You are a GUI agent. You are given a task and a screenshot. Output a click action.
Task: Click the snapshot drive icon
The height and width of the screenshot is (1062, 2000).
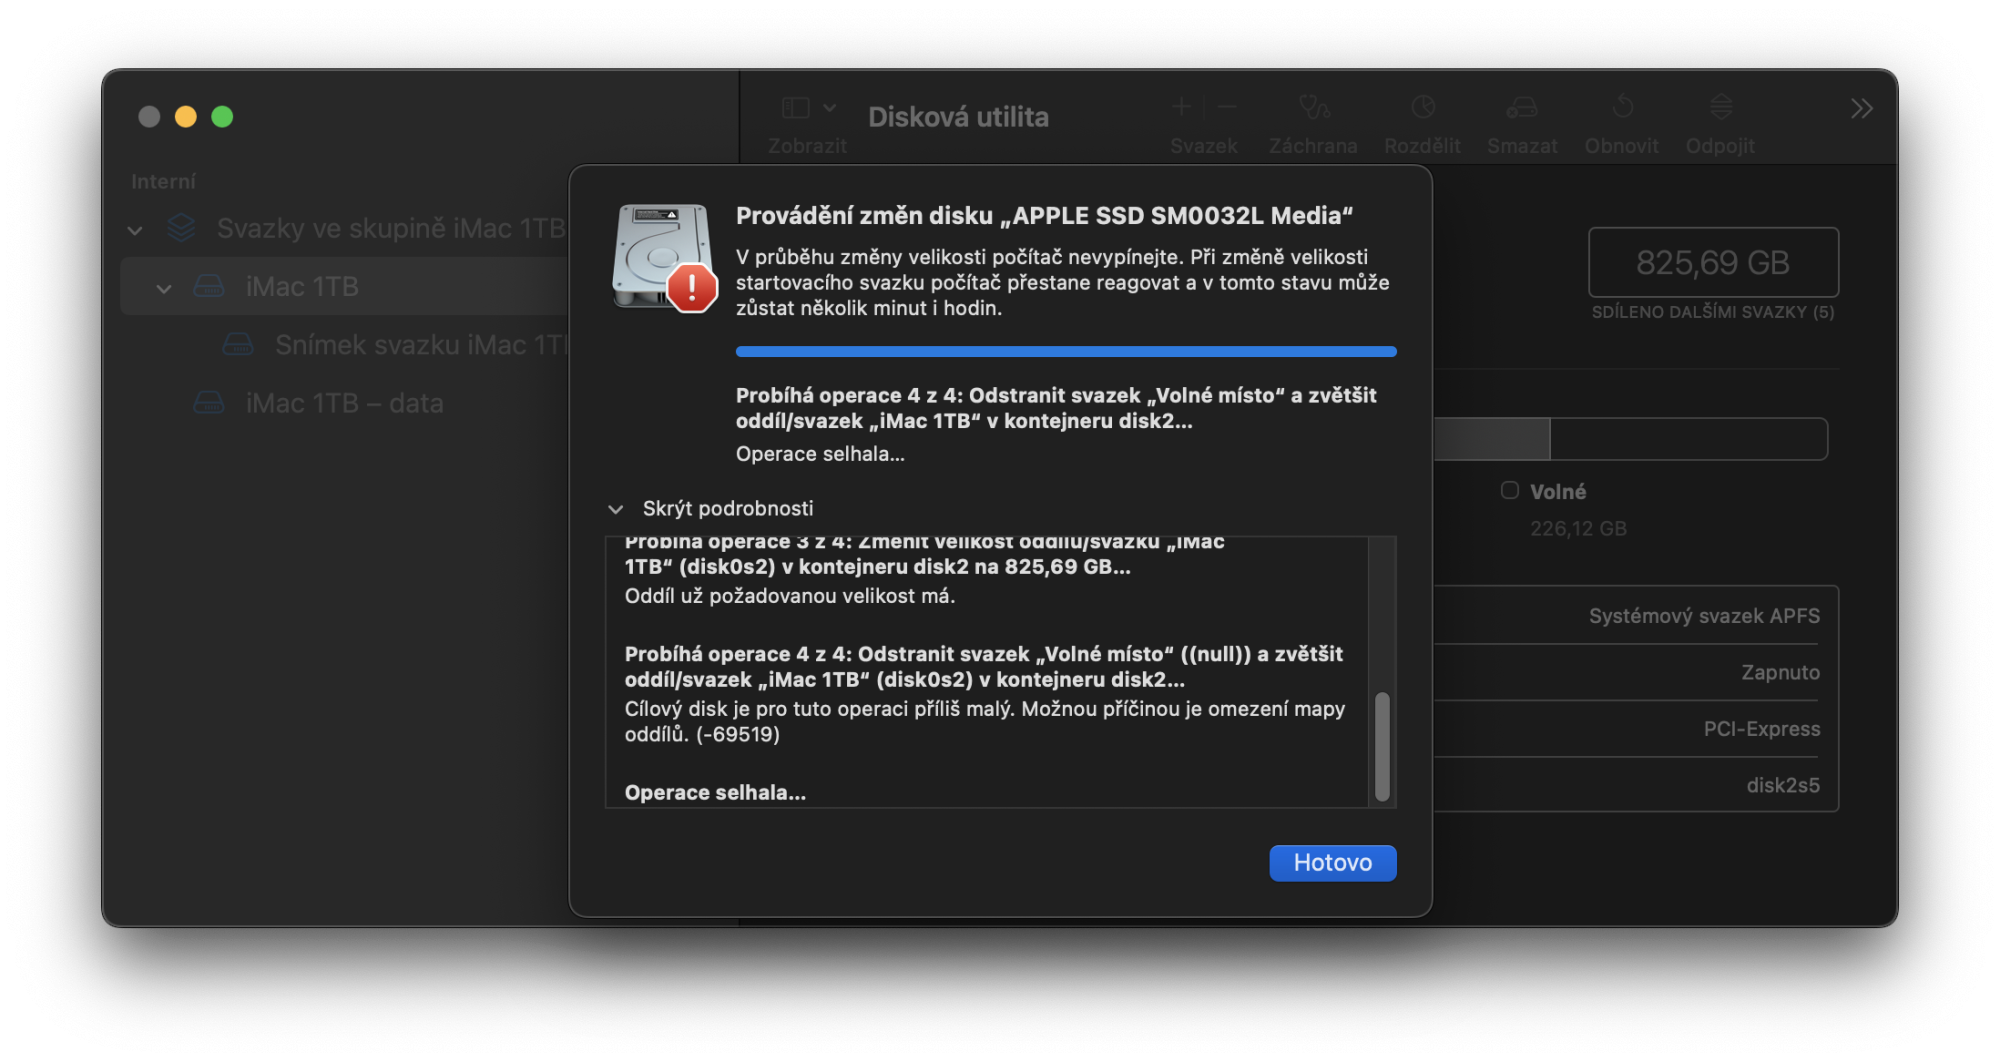point(238,344)
